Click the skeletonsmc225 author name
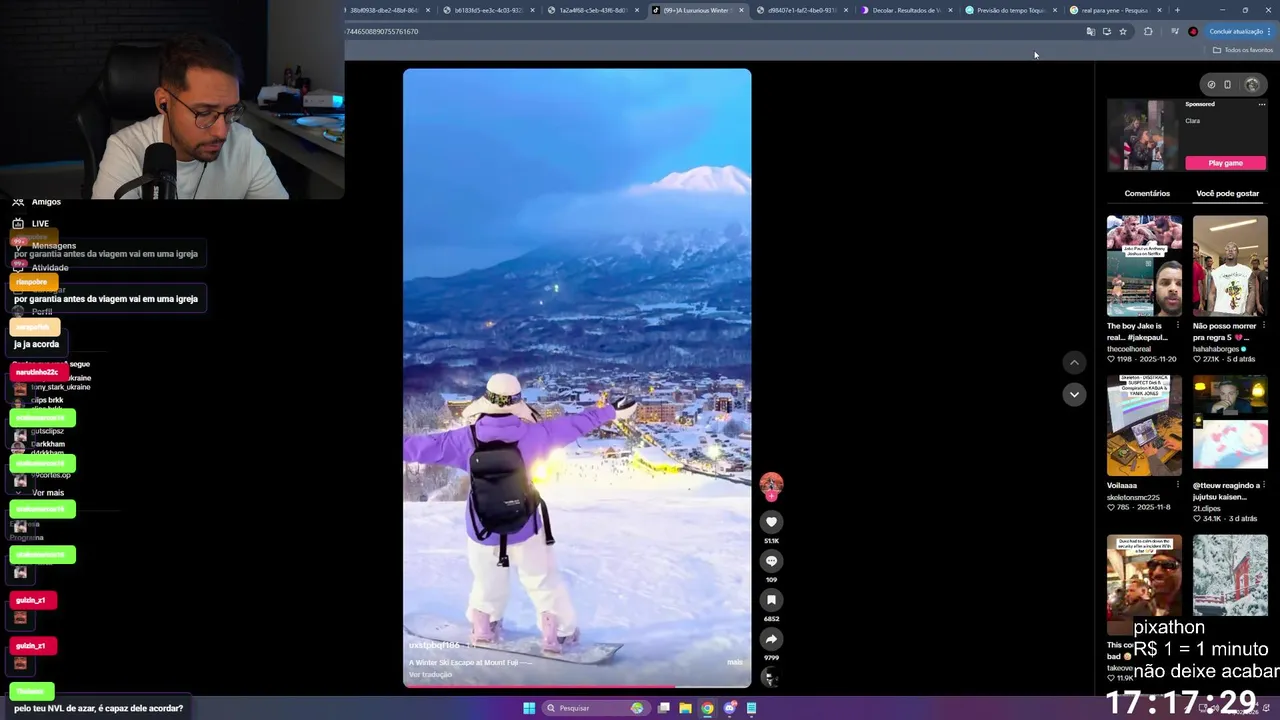The height and width of the screenshot is (720, 1280). pyautogui.click(x=1133, y=497)
